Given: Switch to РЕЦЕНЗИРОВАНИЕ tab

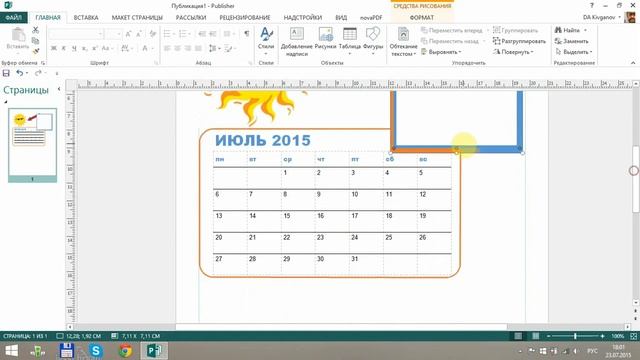Looking at the screenshot, I should [245, 18].
